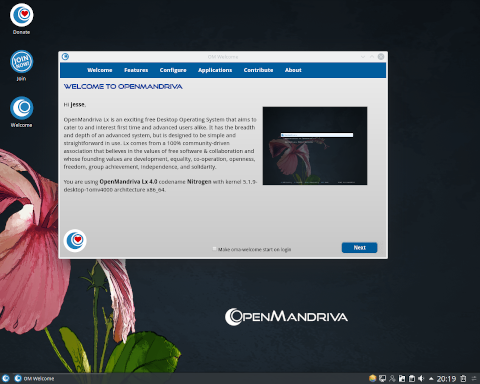
Task: Open the trash icon in the panel
Action: 463,378
